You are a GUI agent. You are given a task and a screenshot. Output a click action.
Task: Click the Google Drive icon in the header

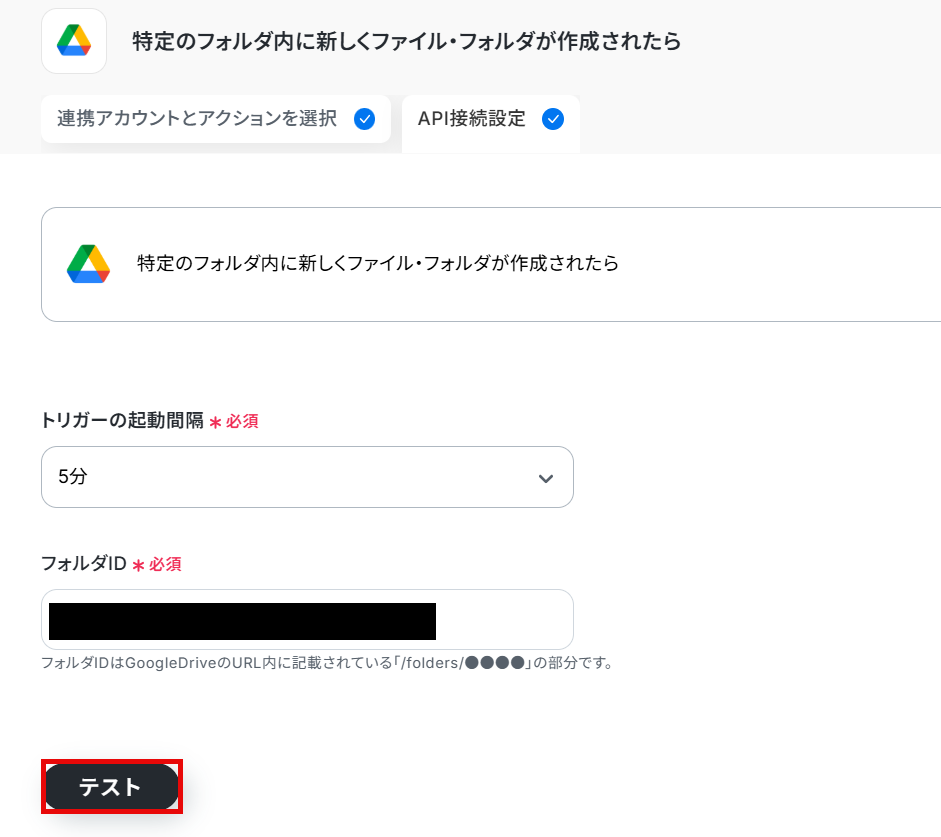point(74,41)
